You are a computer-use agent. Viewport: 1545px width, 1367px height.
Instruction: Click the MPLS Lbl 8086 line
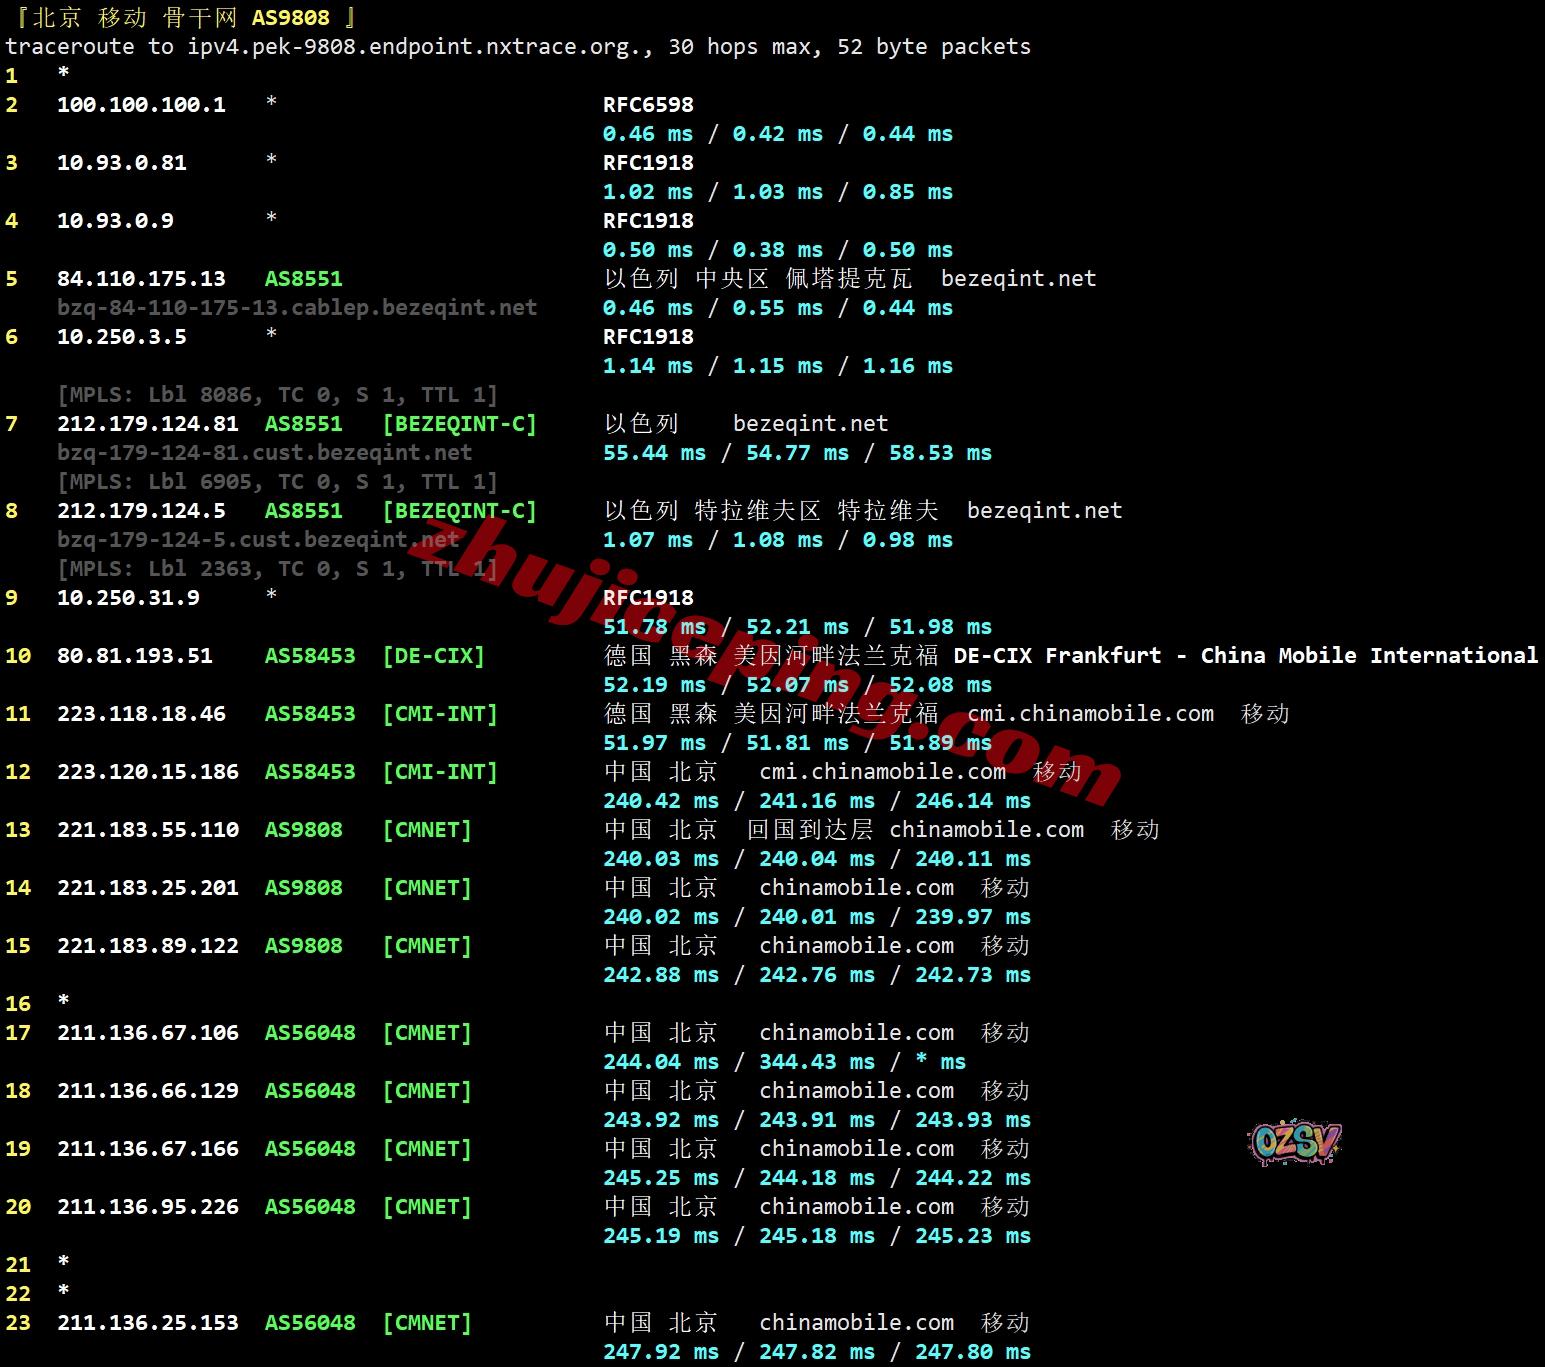tap(277, 395)
